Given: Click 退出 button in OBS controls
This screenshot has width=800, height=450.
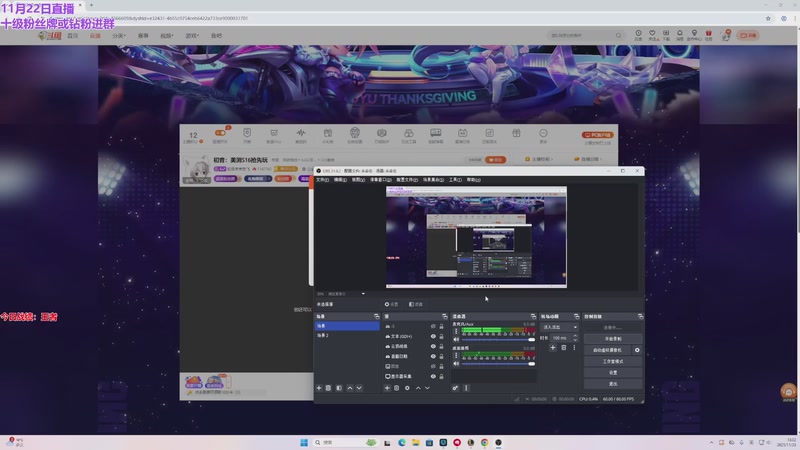Looking at the screenshot, I should pos(613,384).
